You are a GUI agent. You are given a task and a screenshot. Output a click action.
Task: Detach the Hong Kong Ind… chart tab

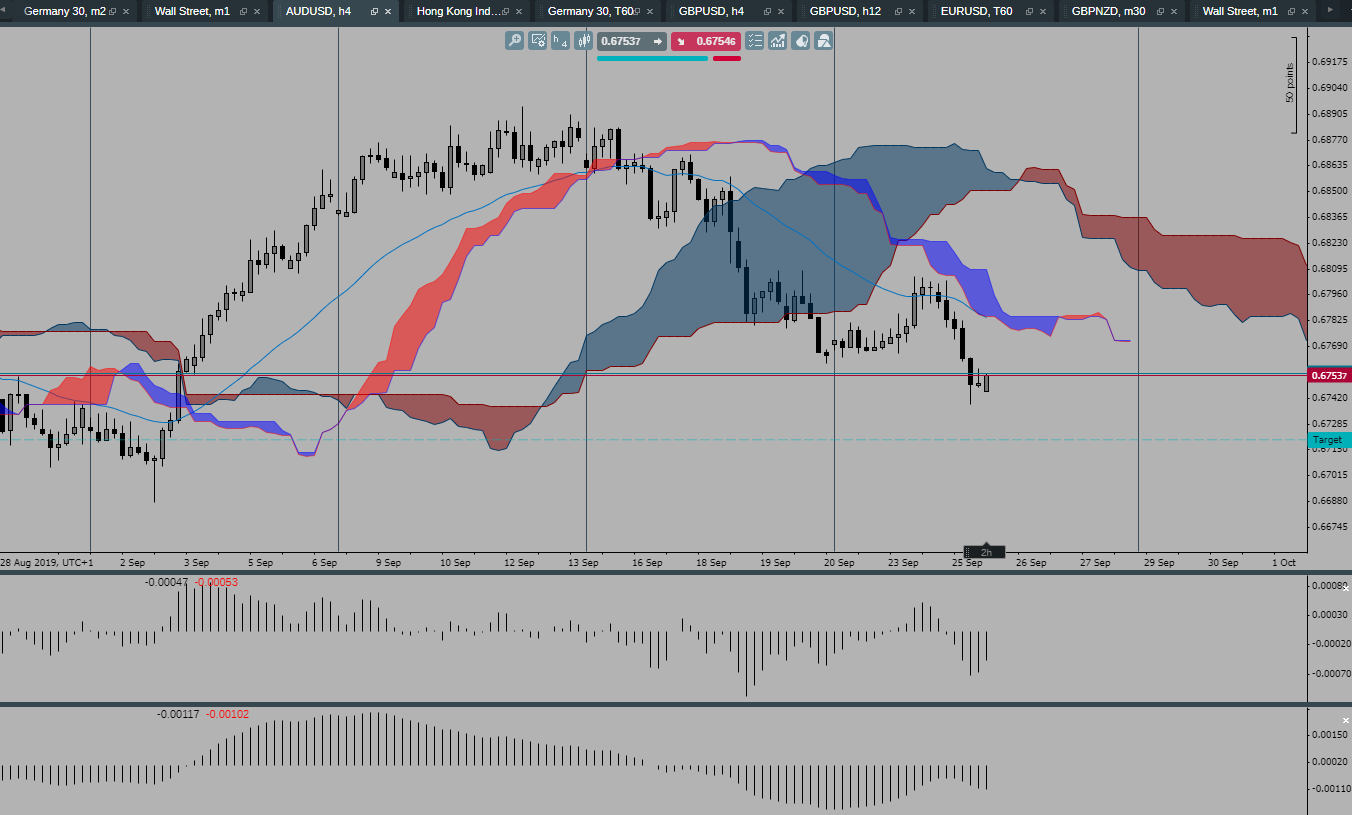[x=505, y=12]
